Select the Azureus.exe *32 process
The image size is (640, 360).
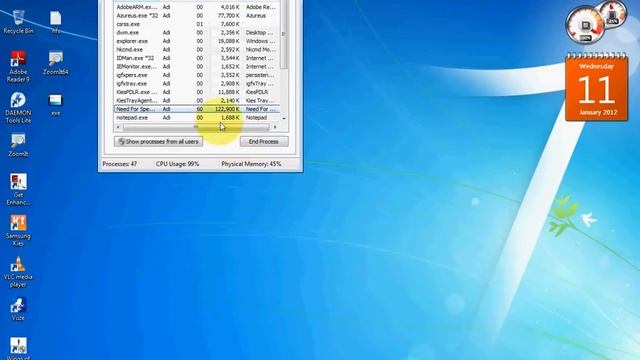pos(197,16)
